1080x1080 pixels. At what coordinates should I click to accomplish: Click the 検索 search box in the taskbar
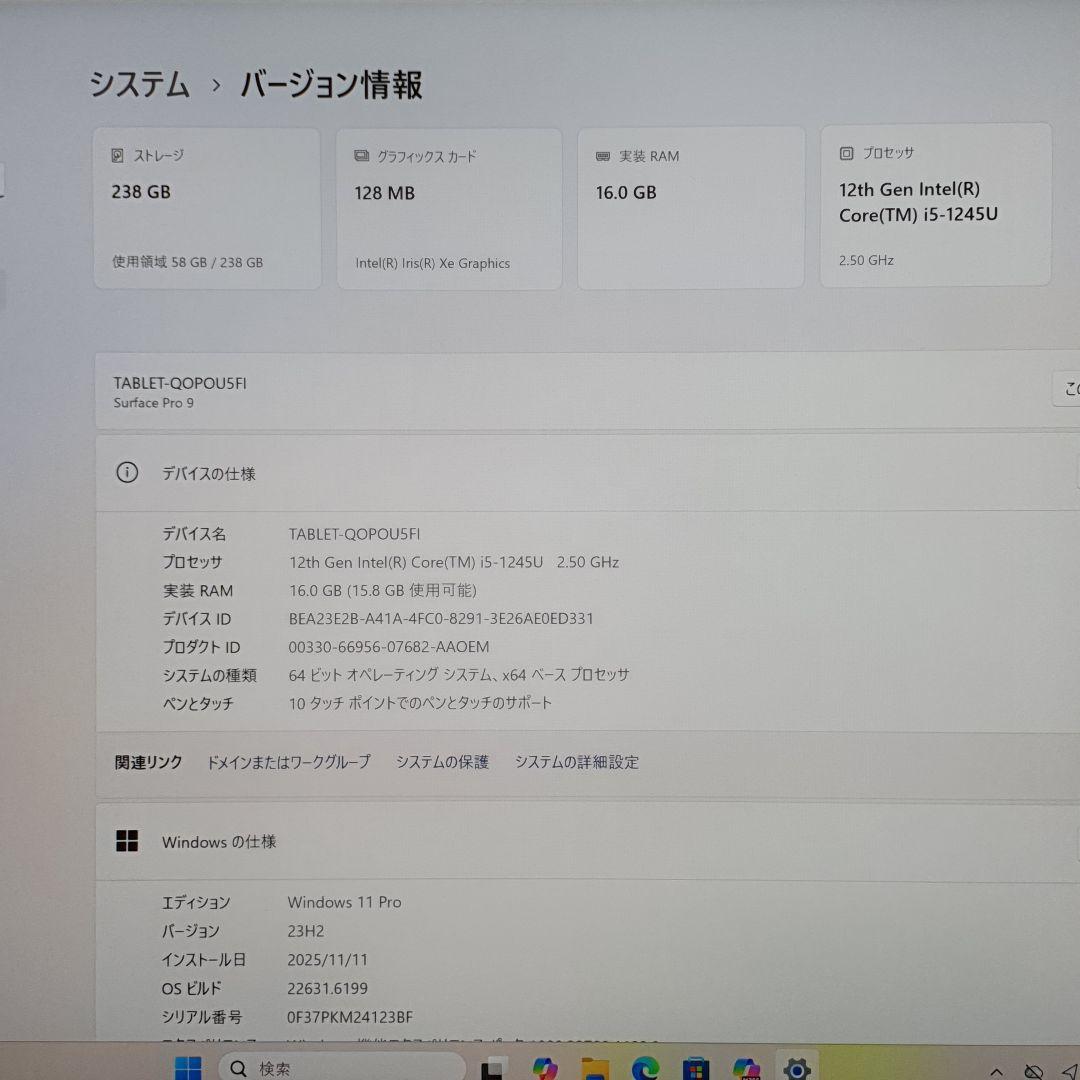coord(340,1068)
